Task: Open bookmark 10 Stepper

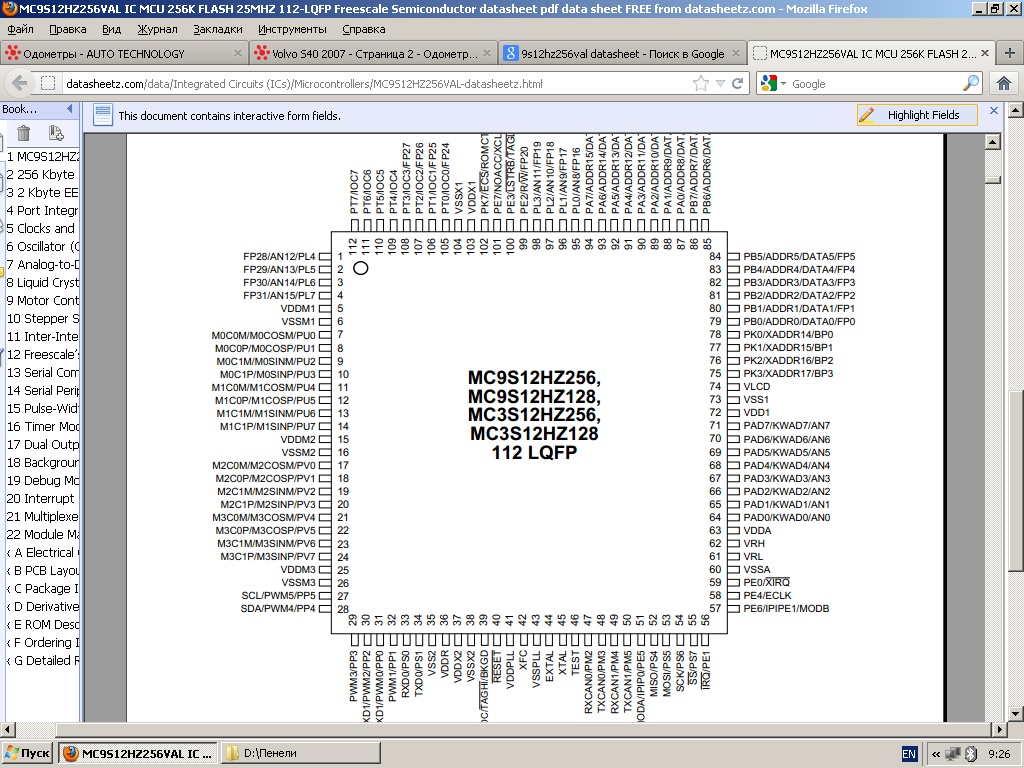Action: (41, 319)
